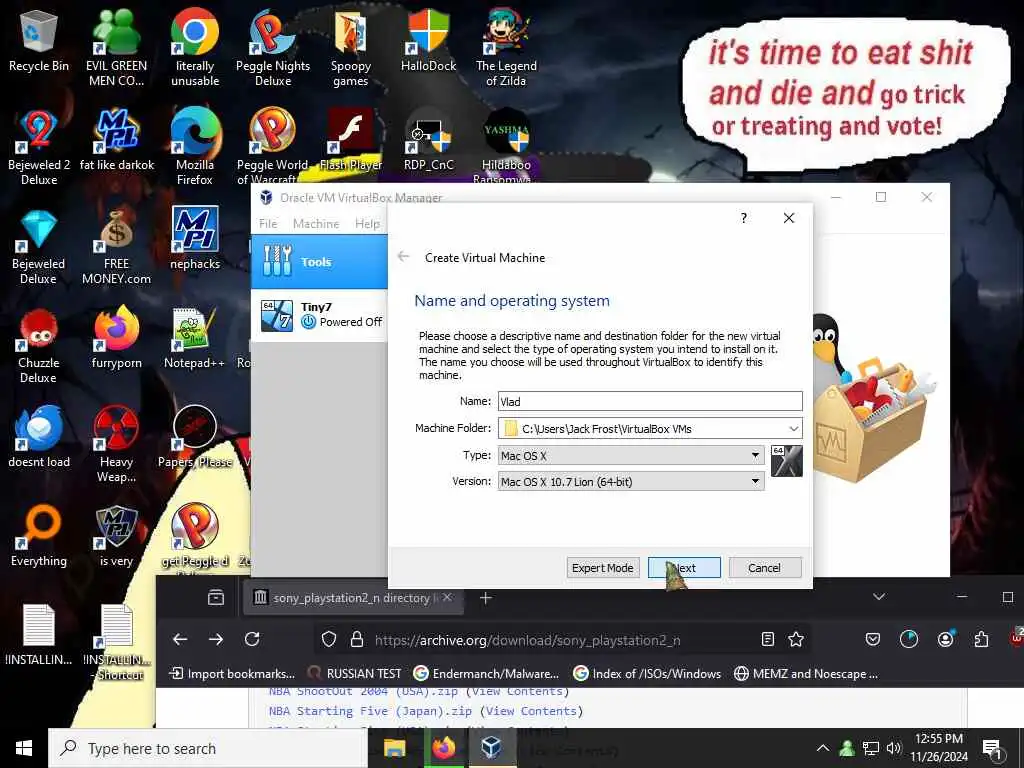
Task: Open Import bookmarks in bookmarks toolbar
Action: coord(232,673)
